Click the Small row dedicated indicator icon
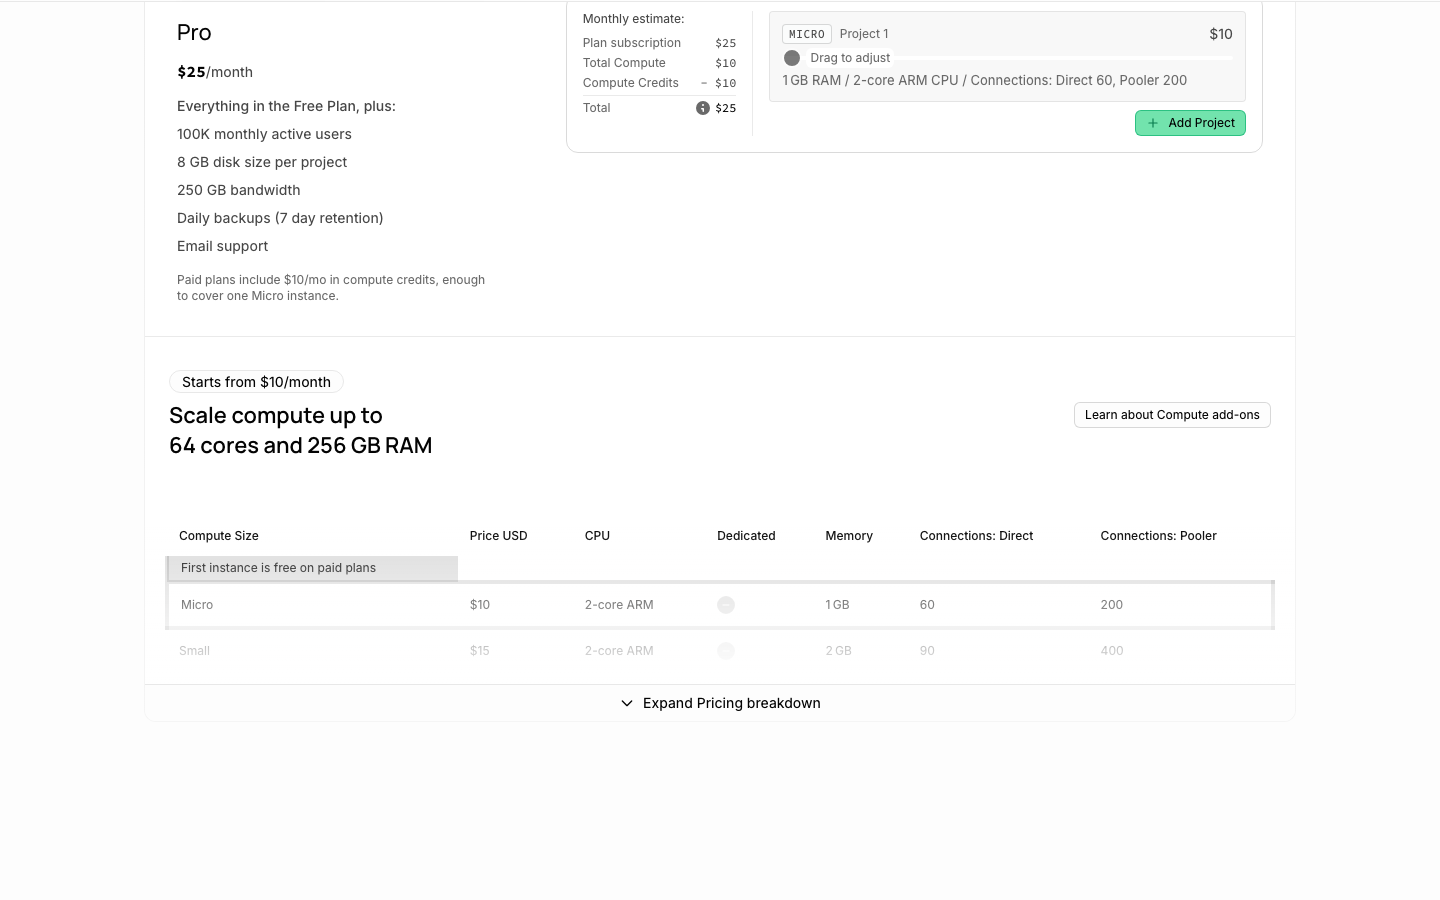The image size is (1440, 900). 726,651
